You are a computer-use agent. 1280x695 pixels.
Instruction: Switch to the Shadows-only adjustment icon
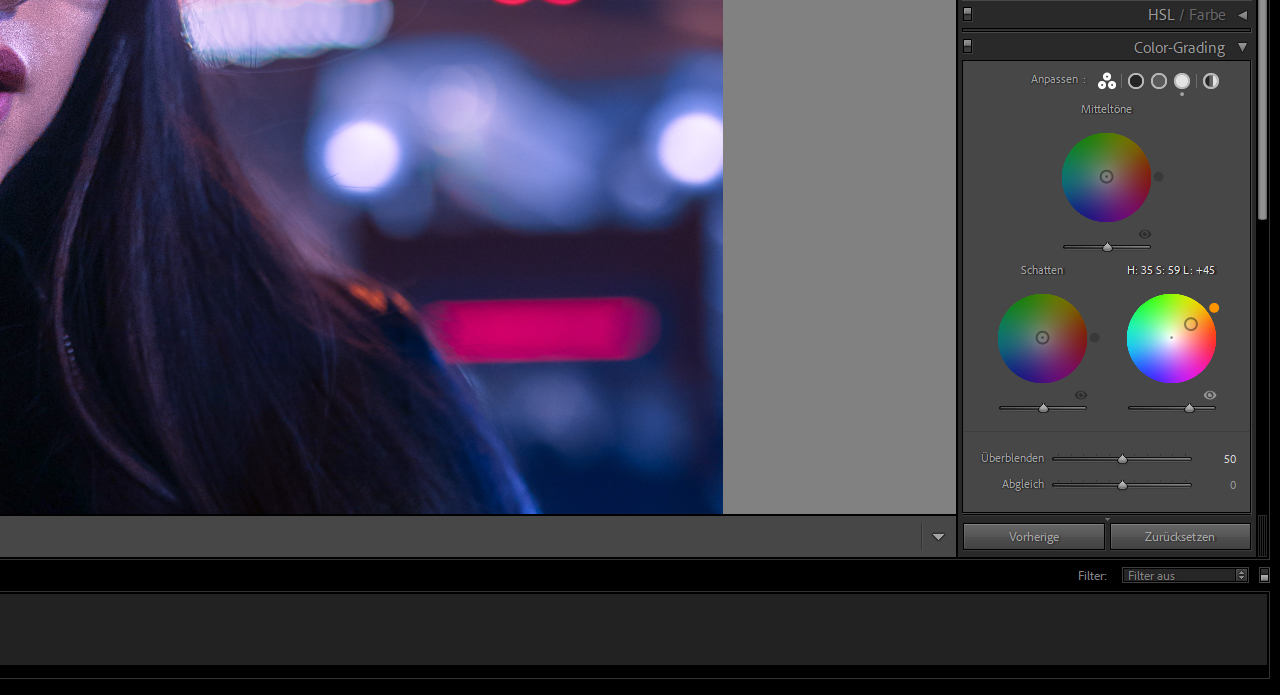1136,81
